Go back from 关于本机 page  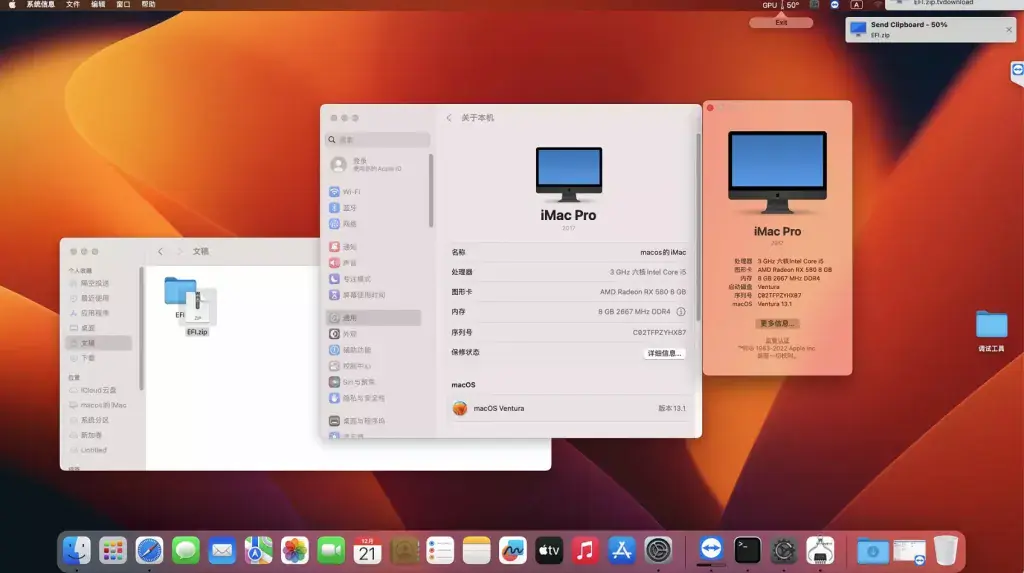(x=449, y=118)
